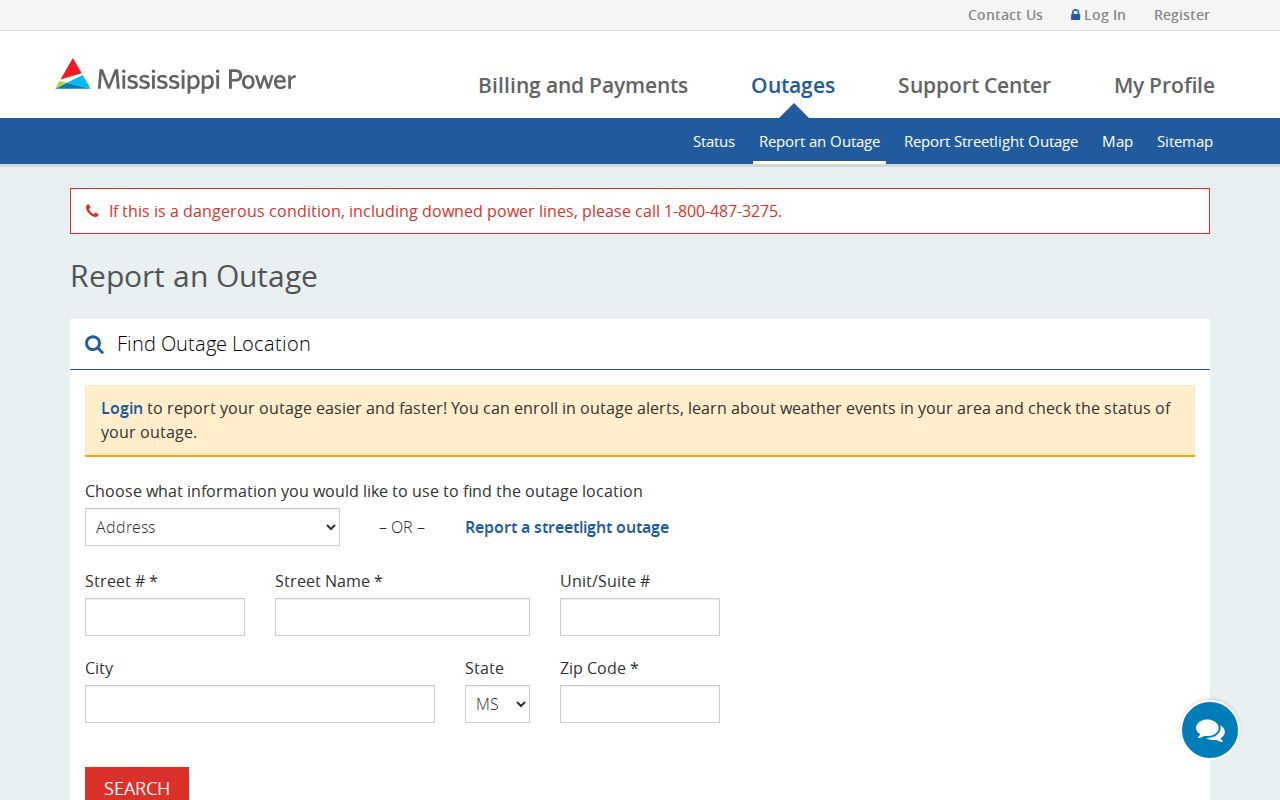Open Contact Us page
Image resolution: width=1280 pixels, height=800 pixels.
tap(1005, 15)
